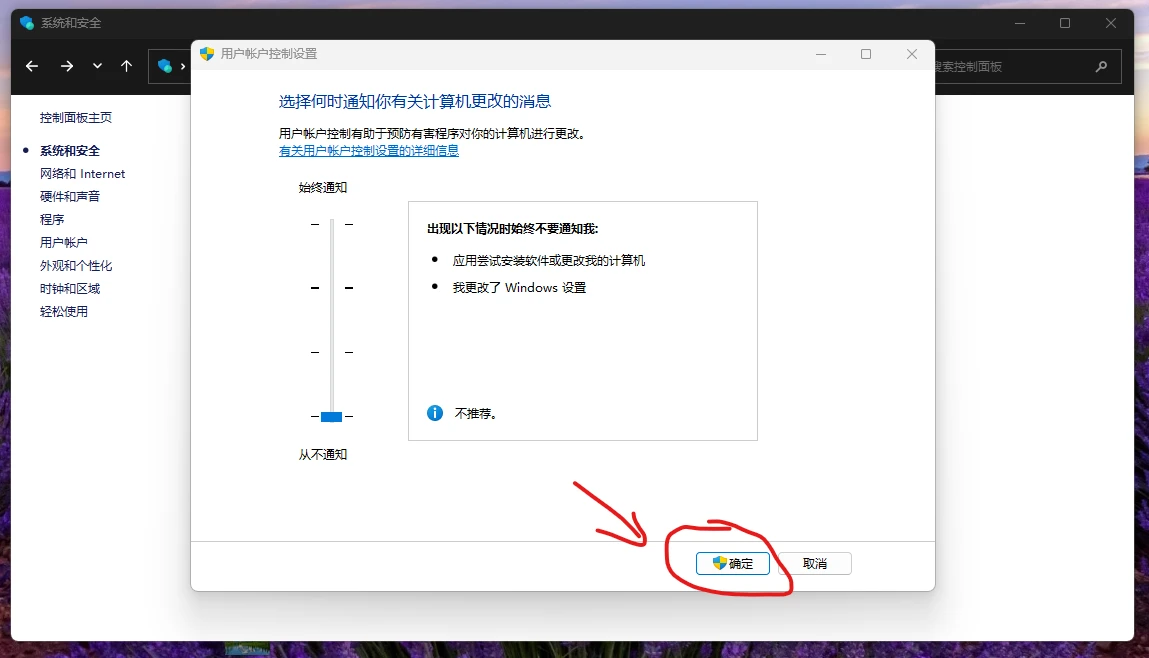Click the shield icon in the 用户帐户控制设置 title bar
This screenshot has width=1149, height=658.
click(206, 54)
